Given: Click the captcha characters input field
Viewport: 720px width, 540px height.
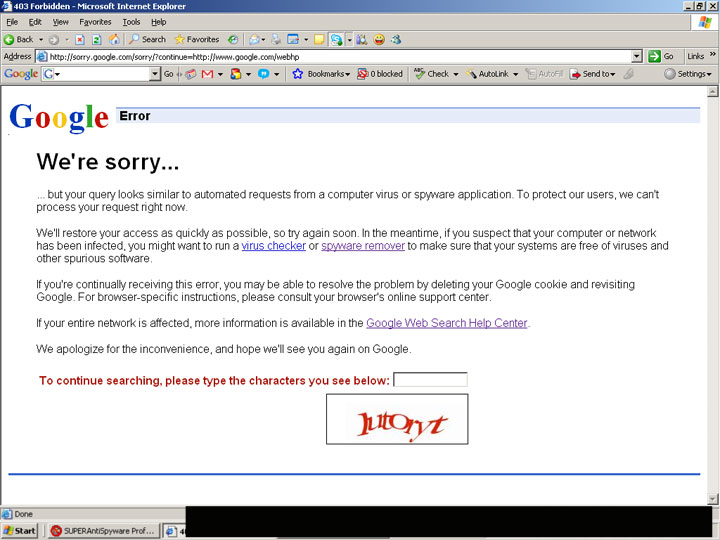Looking at the screenshot, I should pos(430,380).
